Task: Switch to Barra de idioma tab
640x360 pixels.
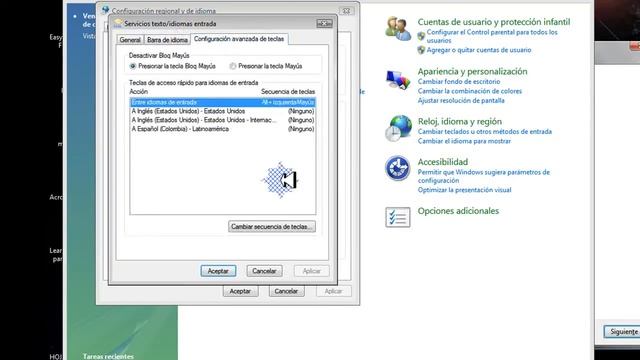Action: pyautogui.click(x=167, y=40)
